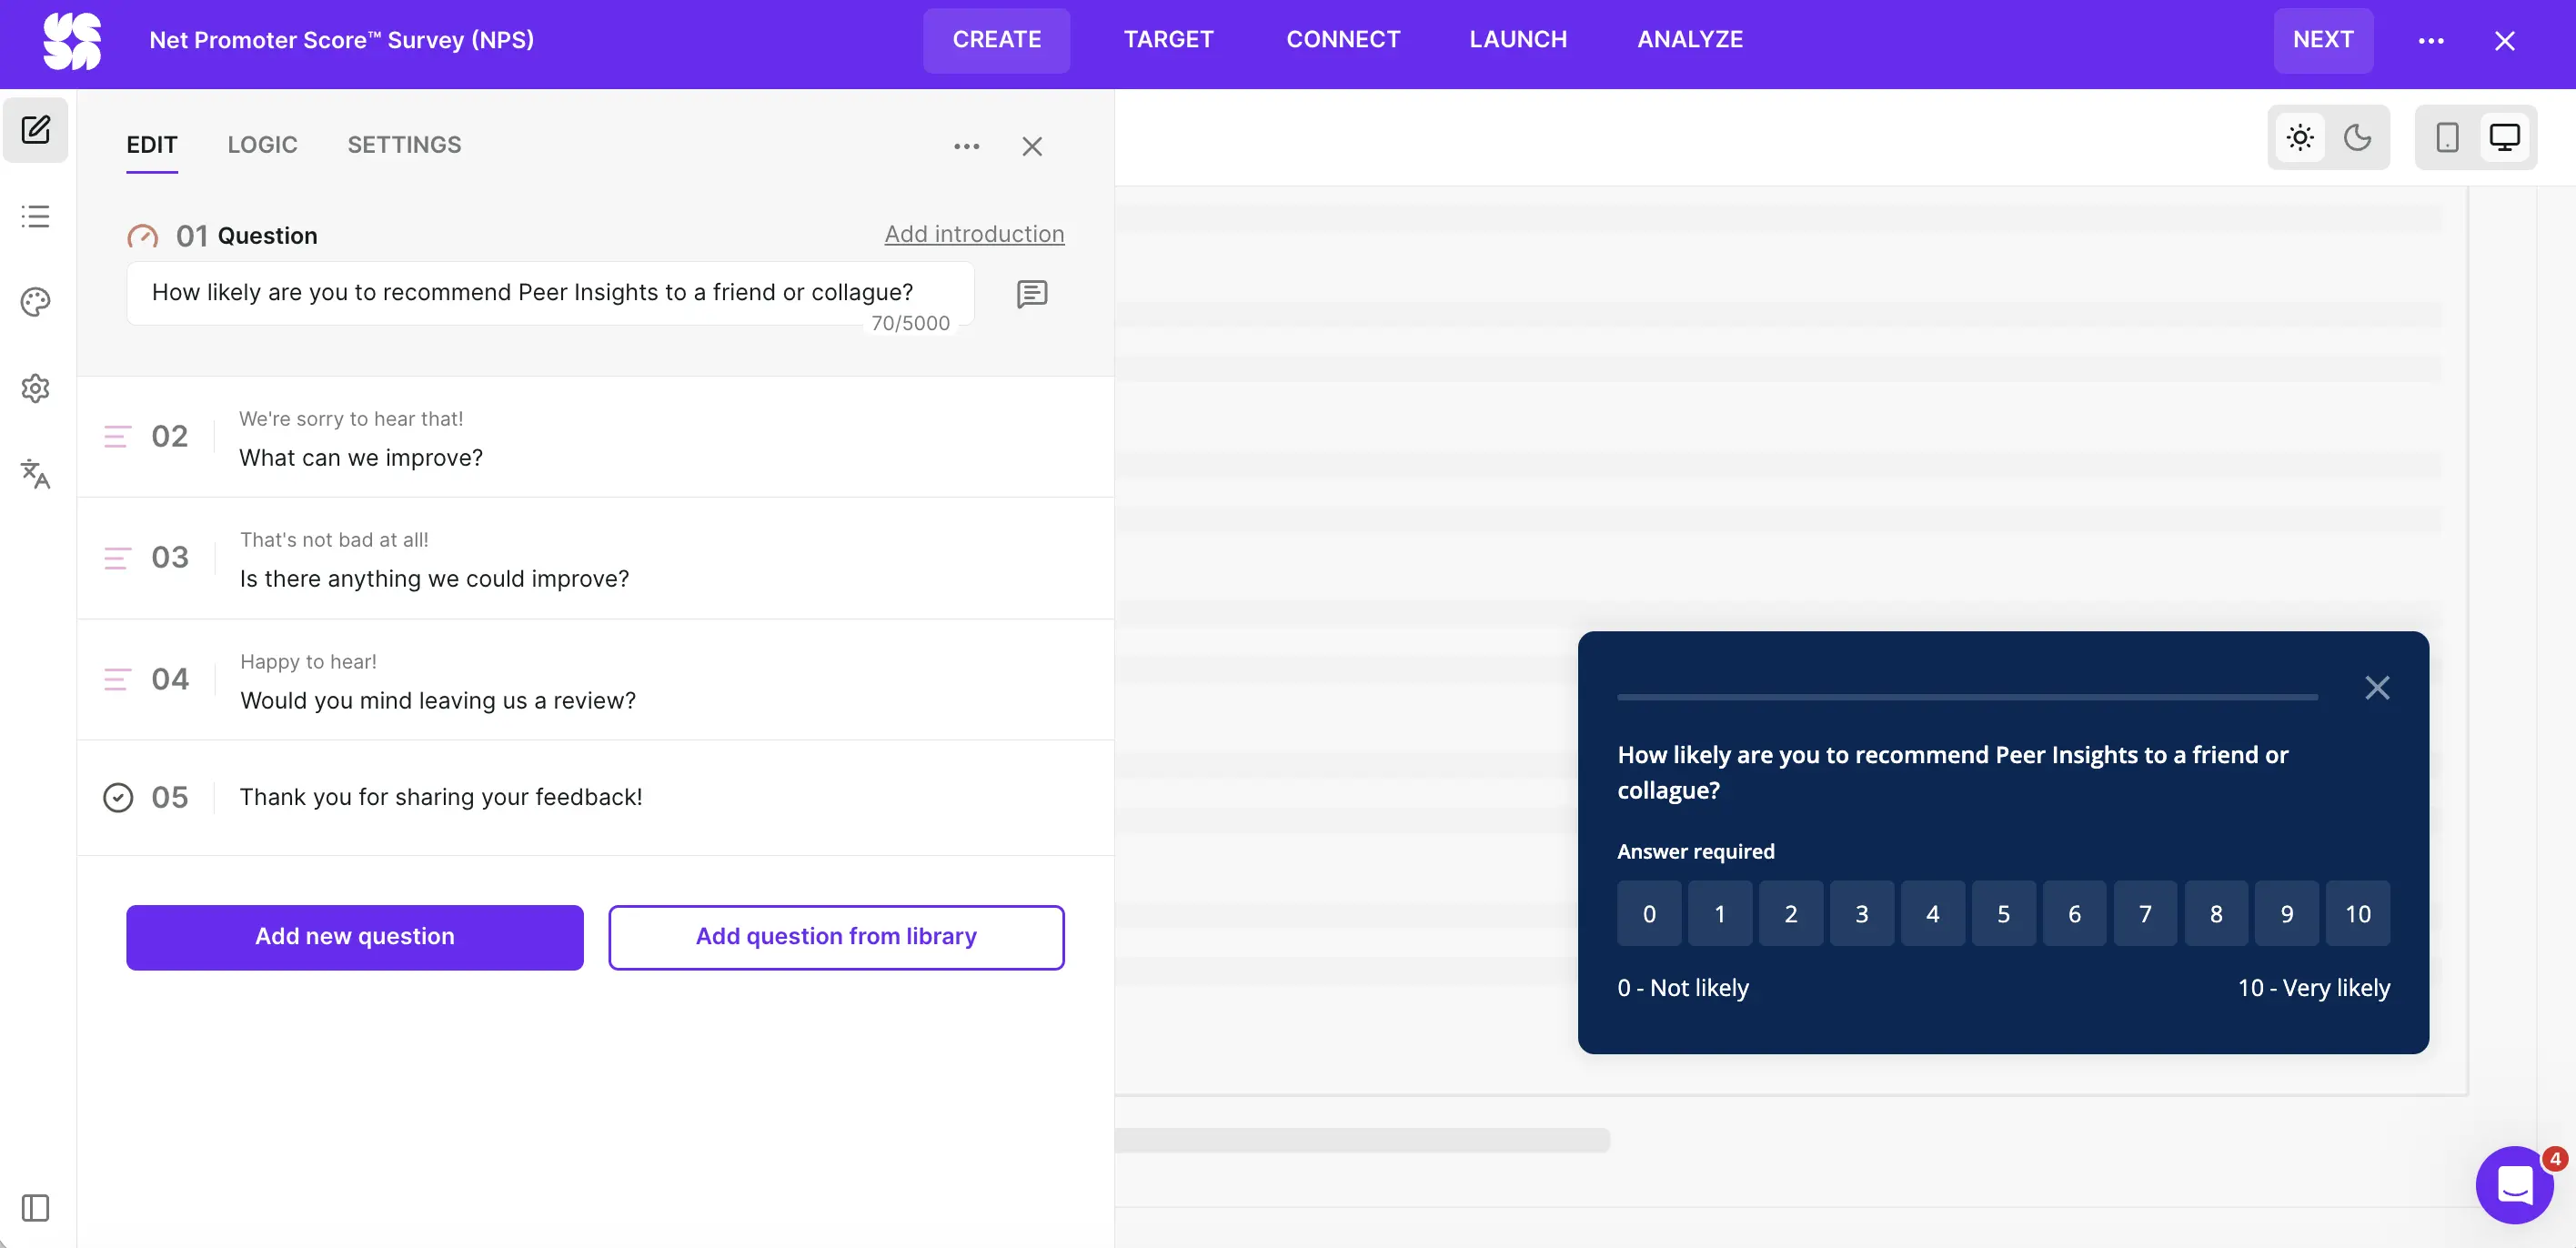
Task: Select the LOGIC tab
Action: (262, 145)
